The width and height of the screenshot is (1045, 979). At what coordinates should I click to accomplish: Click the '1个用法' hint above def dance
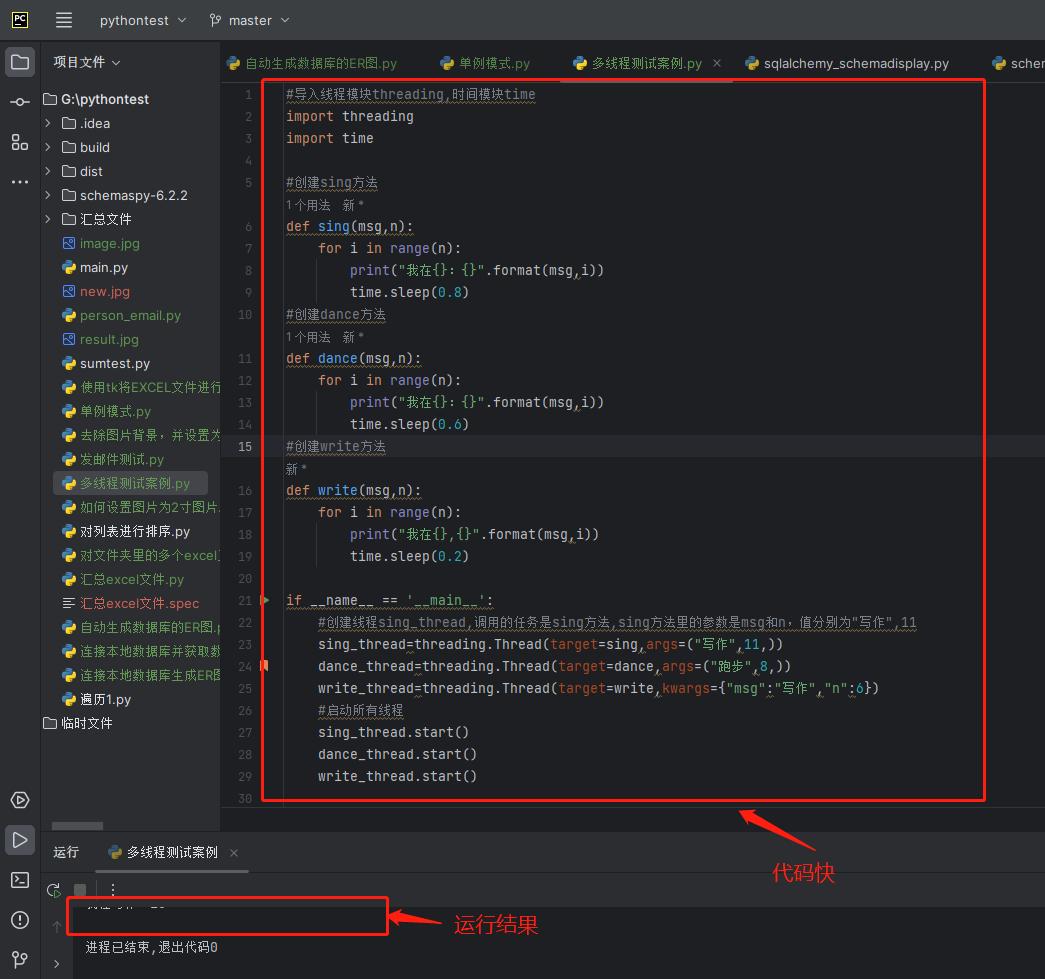click(x=308, y=337)
